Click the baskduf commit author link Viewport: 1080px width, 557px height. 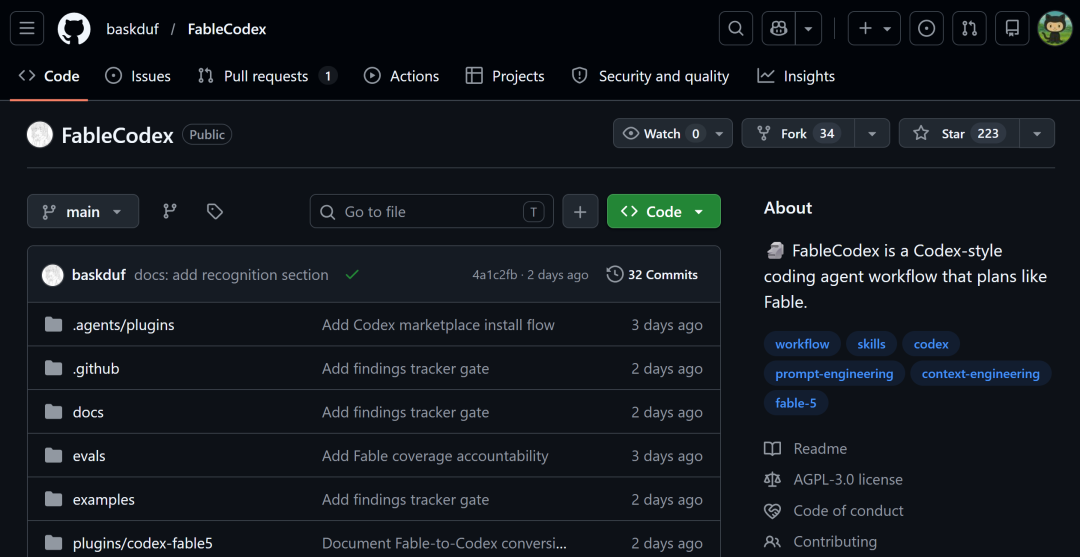(x=98, y=275)
